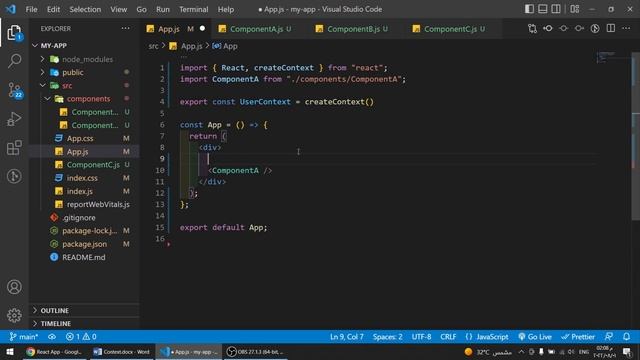The image size is (640, 360).
Task: Open index.css file
Action: pyautogui.click(x=84, y=178)
